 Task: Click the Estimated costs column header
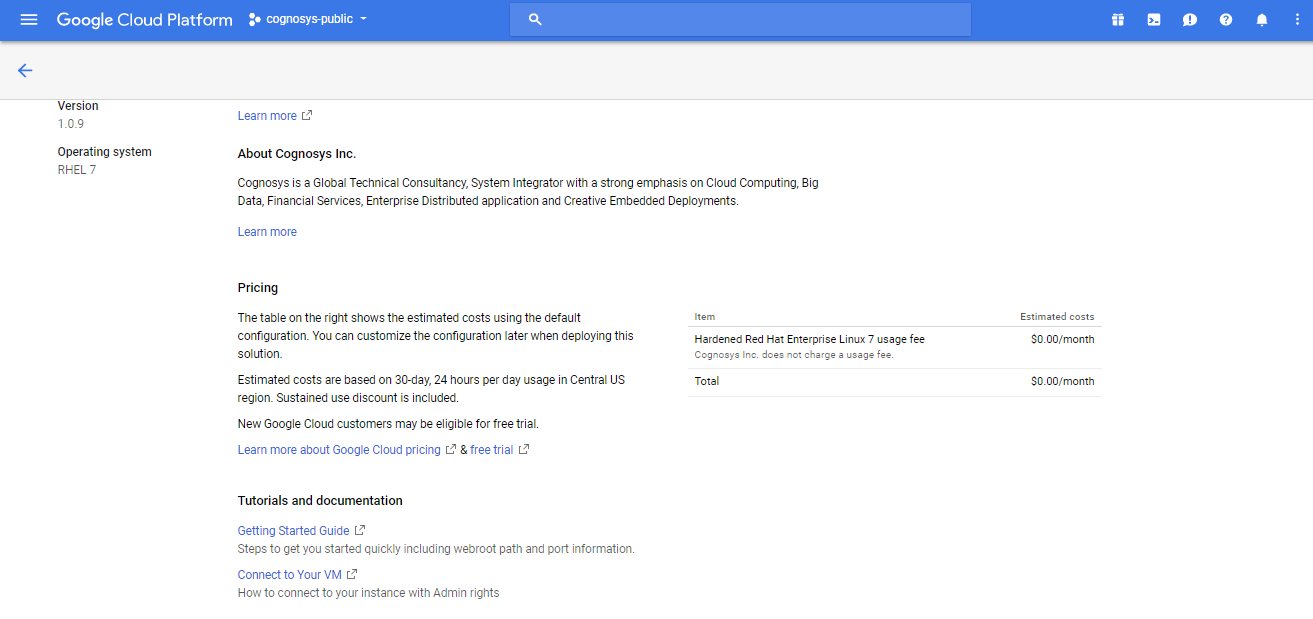(x=1056, y=317)
